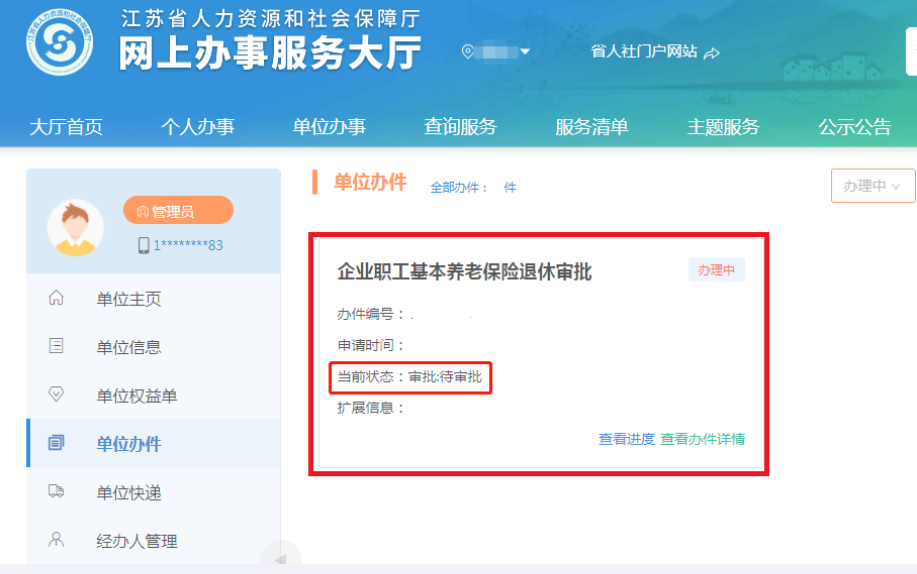The image size is (917, 574).
Task: Click the phone icon beside masked number
Action: [144, 245]
